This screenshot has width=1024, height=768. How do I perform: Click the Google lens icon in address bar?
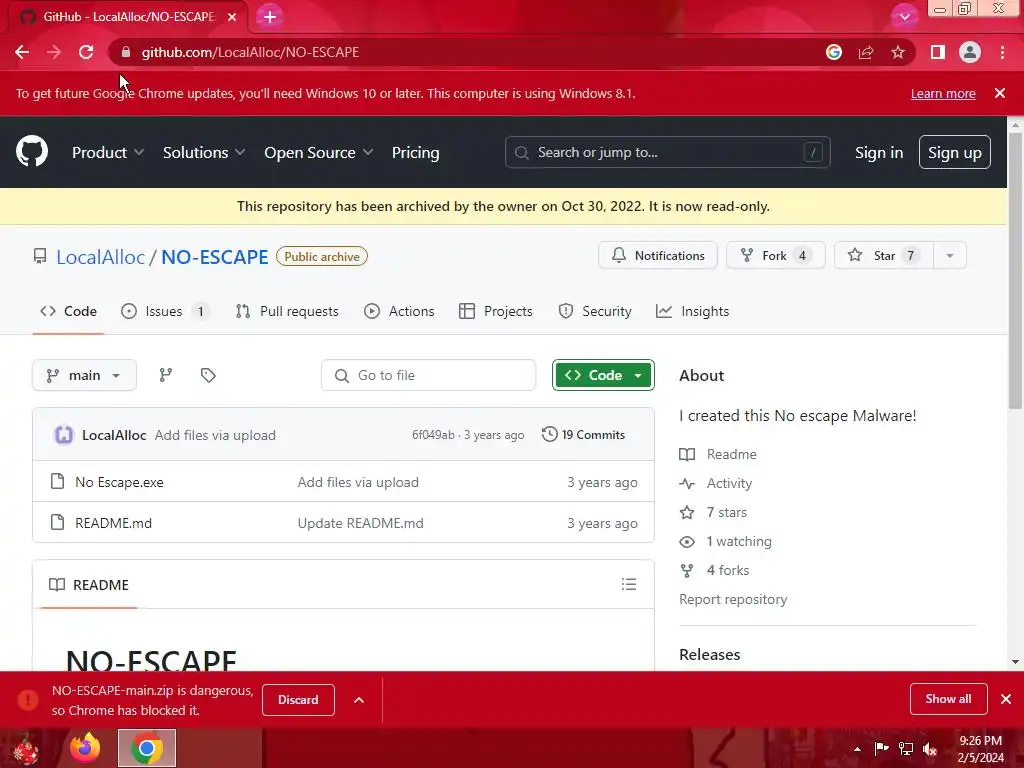[x=834, y=52]
